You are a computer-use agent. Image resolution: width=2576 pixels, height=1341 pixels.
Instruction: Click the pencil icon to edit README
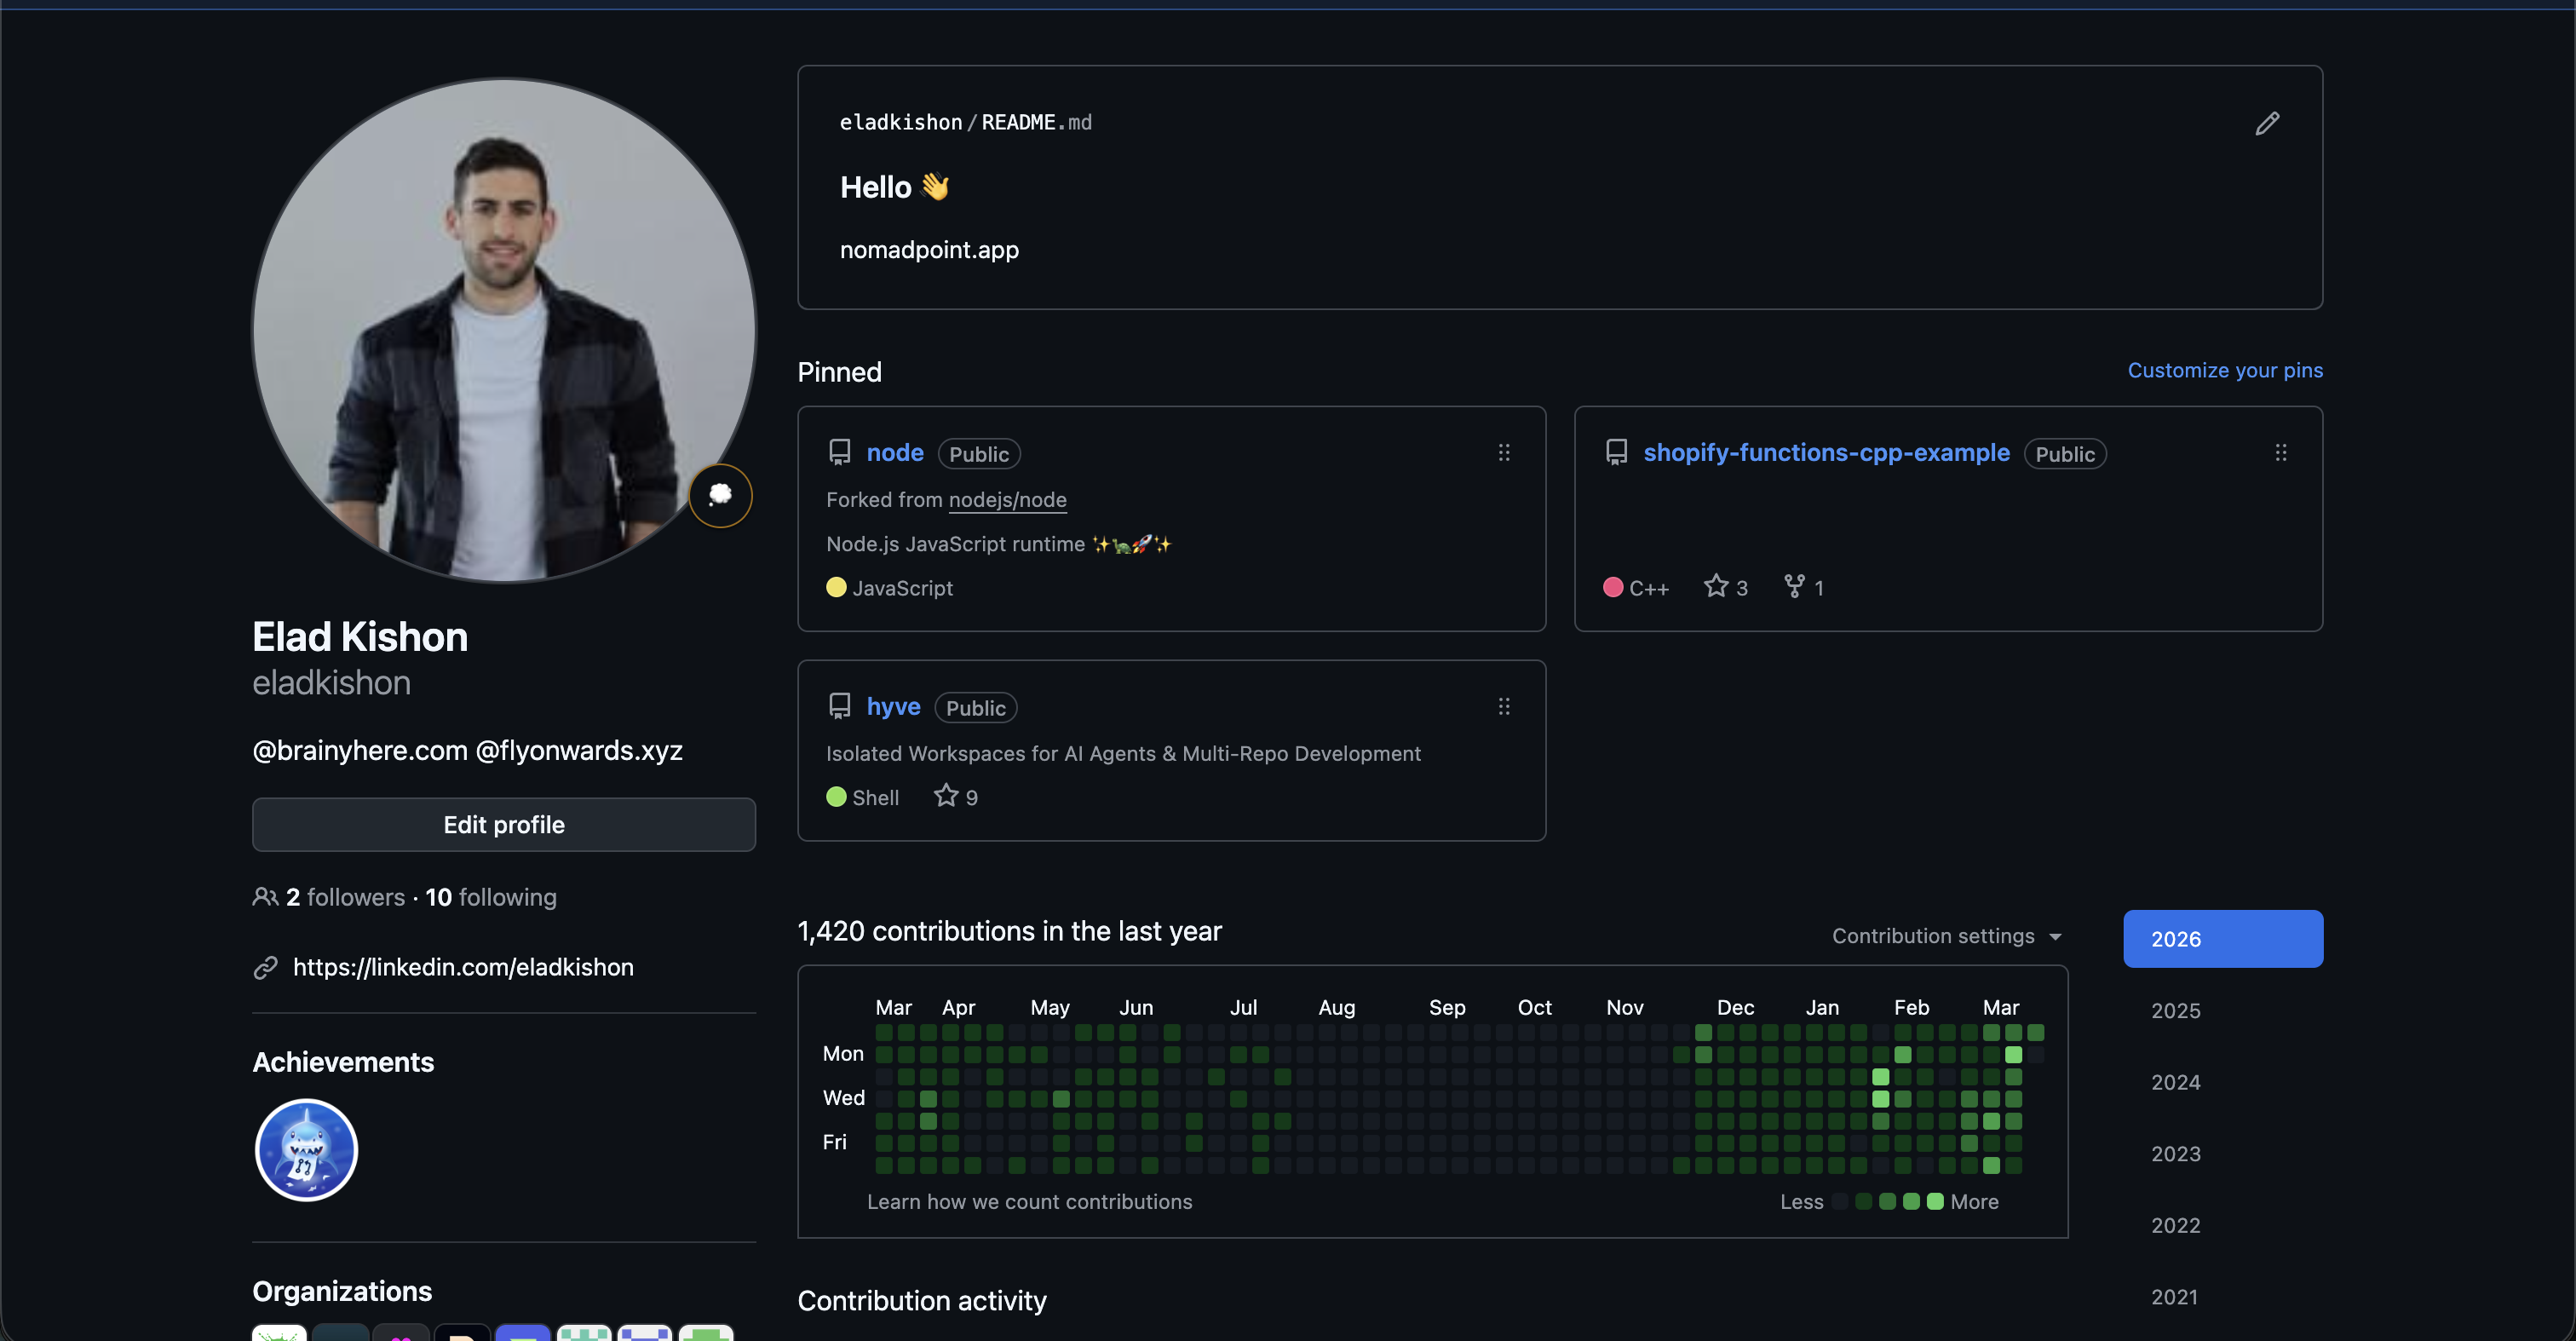tap(2267, 123)
